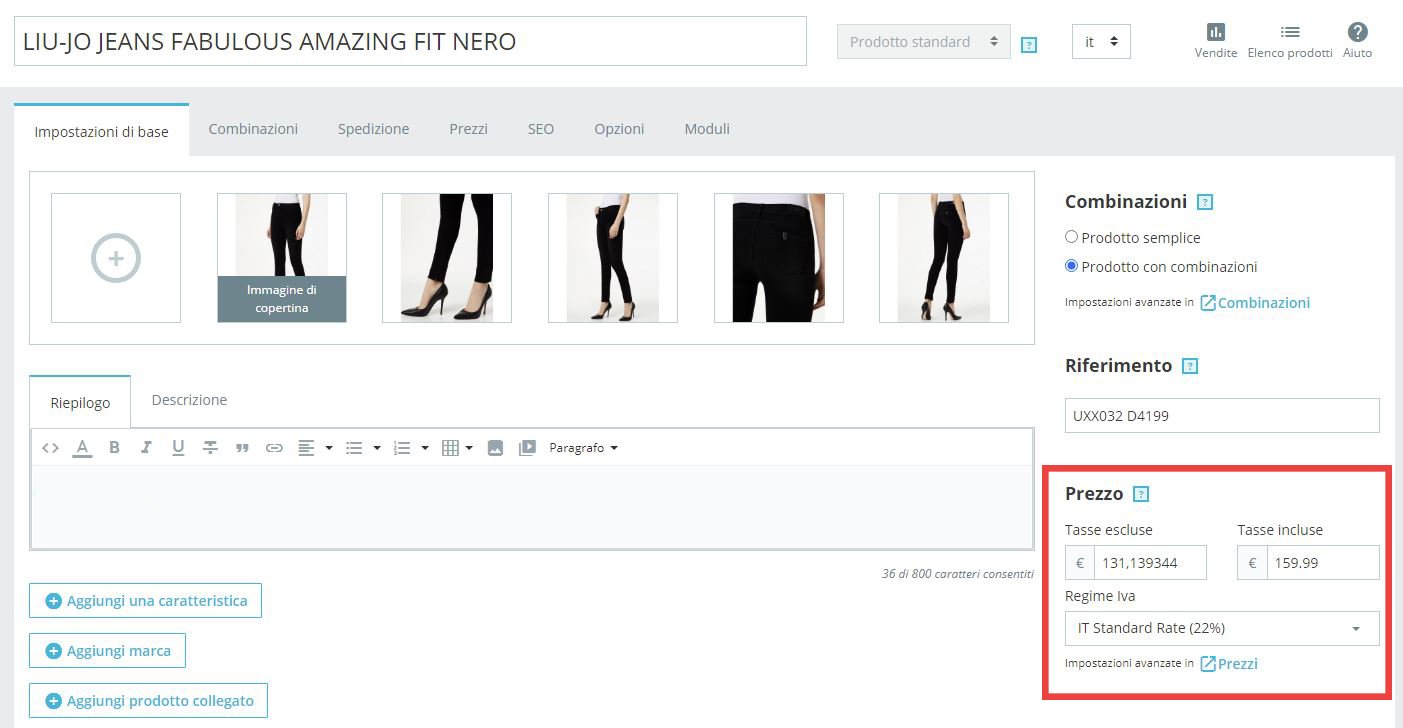
Task: Click the product name field
Action: pyautogui.click(x=410, y=42)
